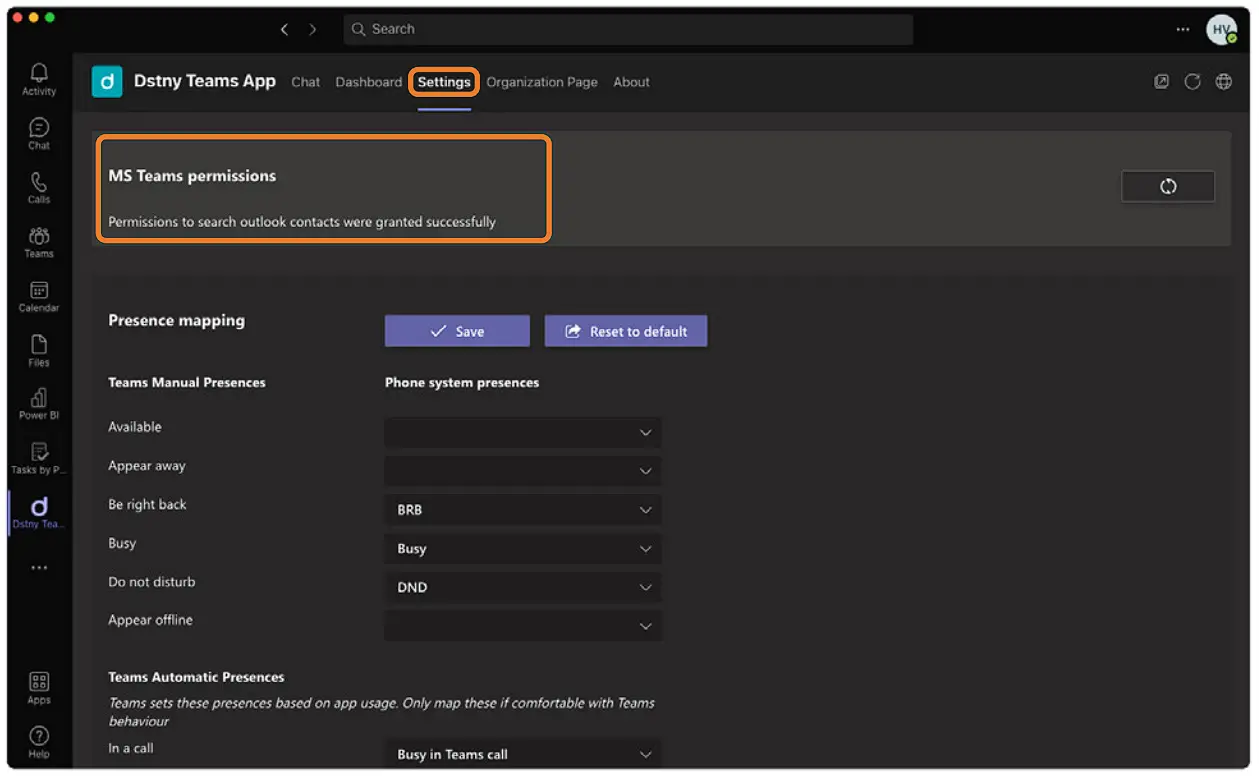Open the pop-out app icon
Image resolution: width=1259 pixels, height=779 pixels.
[1161, 82]
